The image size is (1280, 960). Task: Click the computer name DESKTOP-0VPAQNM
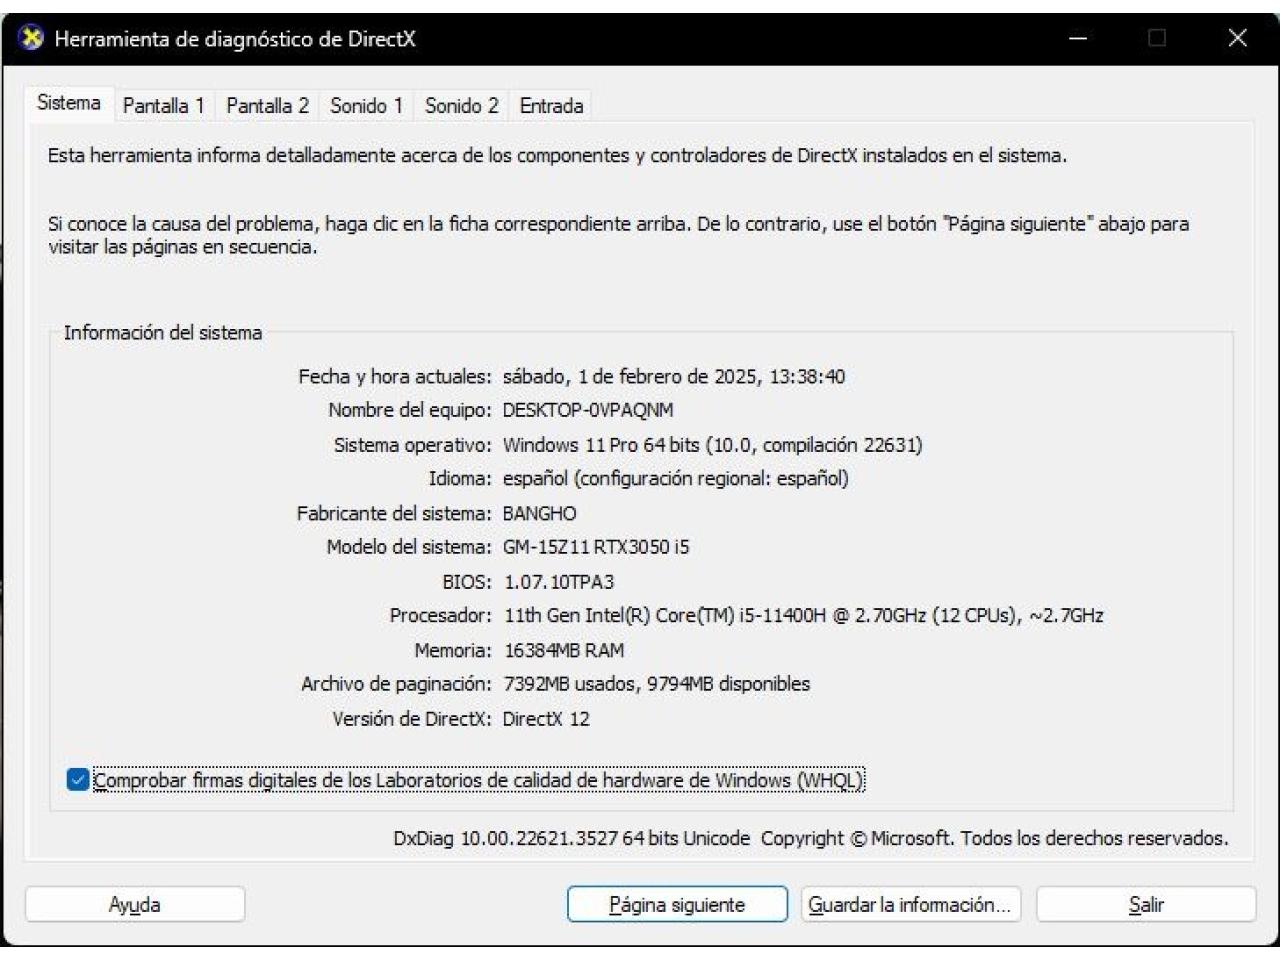click(588, 411)
